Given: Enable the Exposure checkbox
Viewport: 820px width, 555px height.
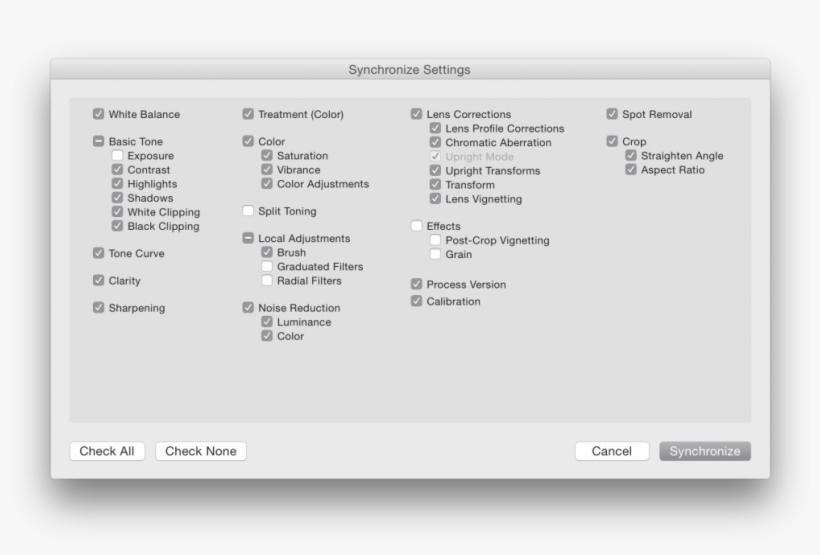Looking at the screenshot, I should 117,156.
